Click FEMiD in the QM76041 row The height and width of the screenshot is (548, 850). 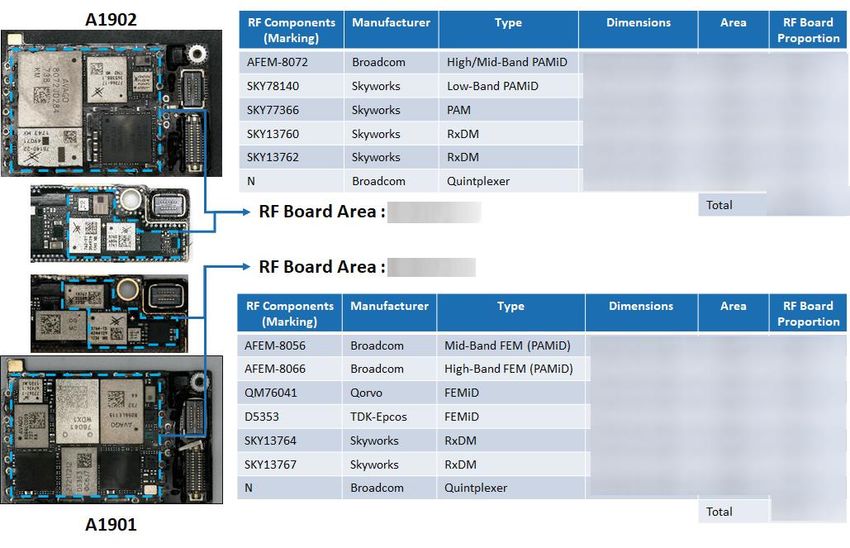click(x=511, y=392)
